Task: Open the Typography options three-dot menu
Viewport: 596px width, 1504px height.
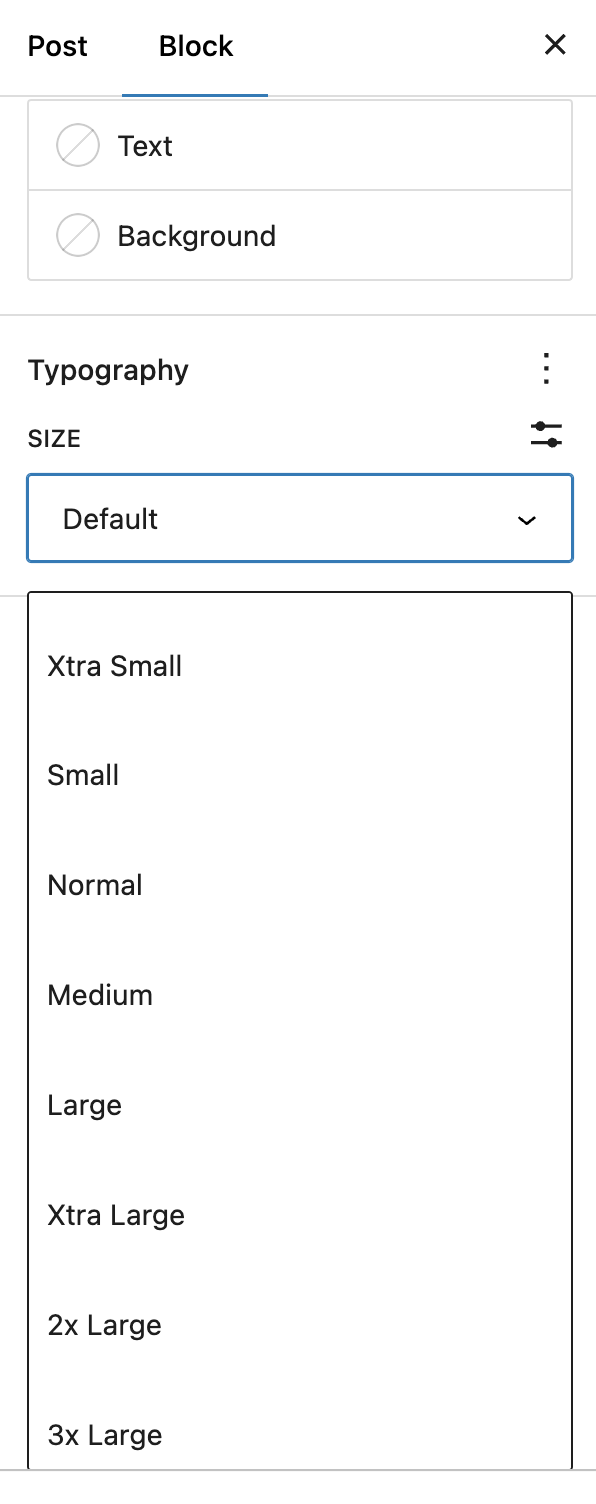Action: (546, 369)
